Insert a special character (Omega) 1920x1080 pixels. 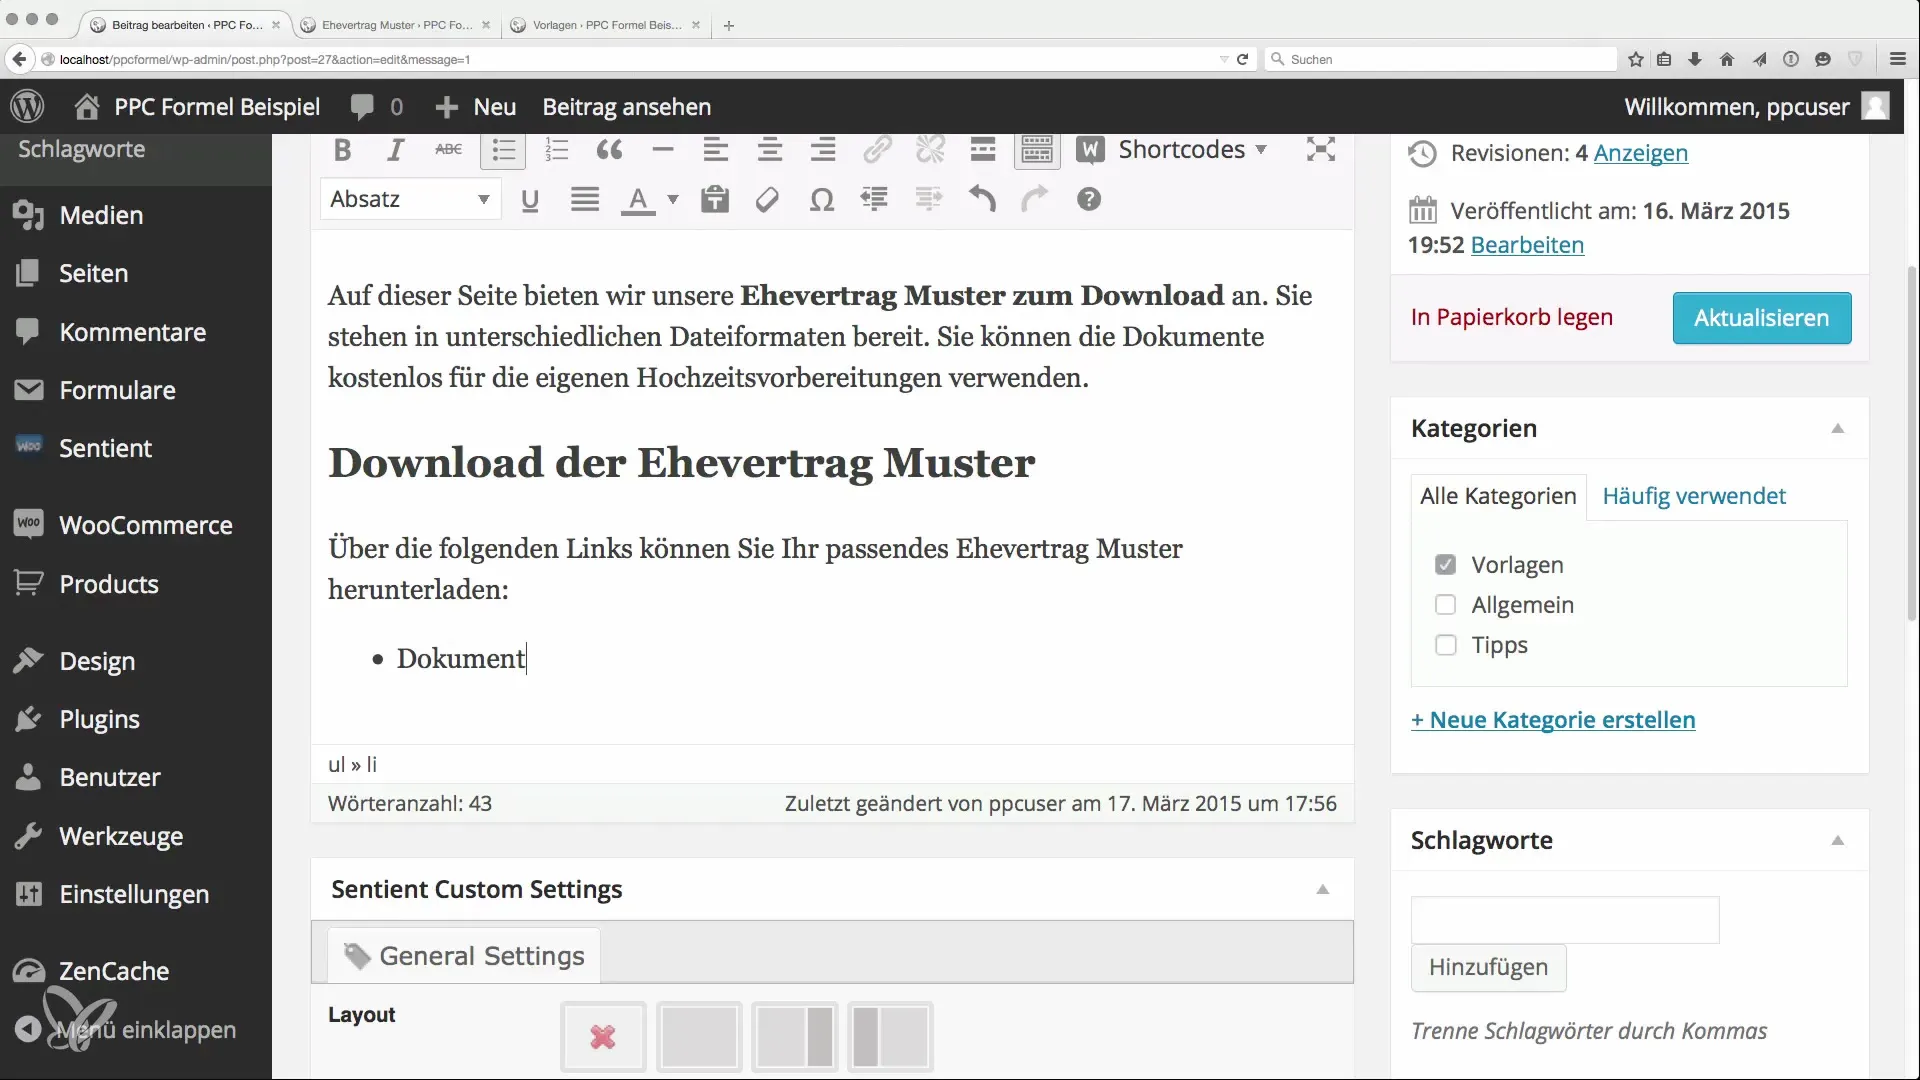click(x=821, y=200)
